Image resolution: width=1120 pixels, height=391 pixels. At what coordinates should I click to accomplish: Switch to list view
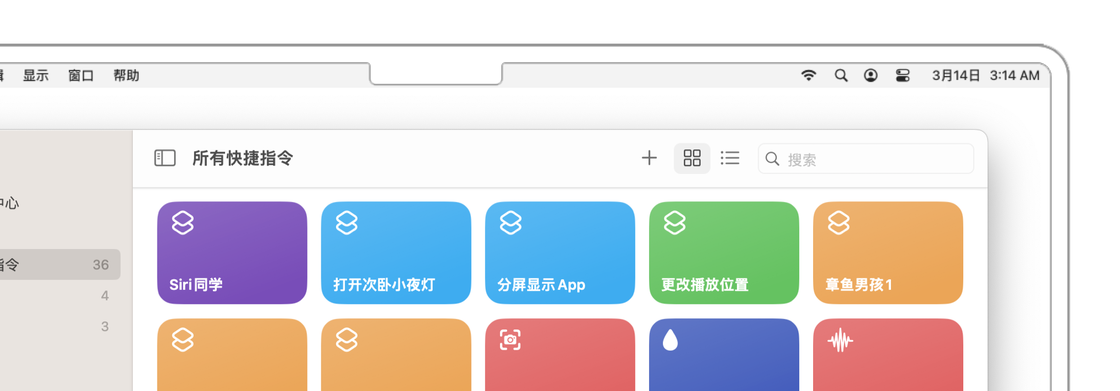(x=730, y=158)
